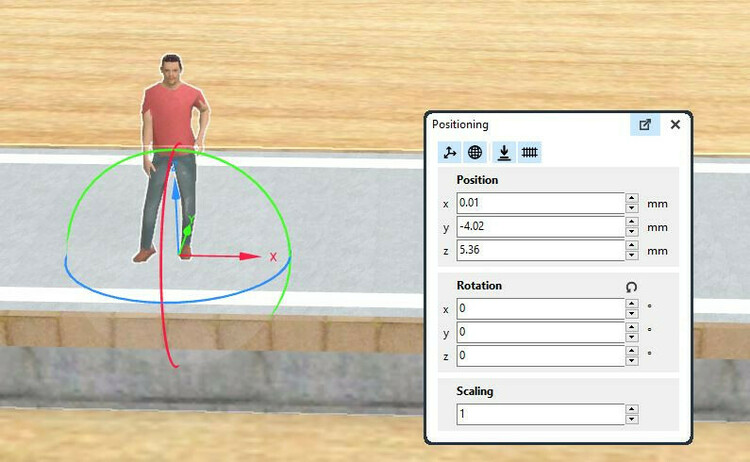This screenshot has height=462, width=750.
Task: Select the global coordinates globe icon
Action: pos(474,153)
